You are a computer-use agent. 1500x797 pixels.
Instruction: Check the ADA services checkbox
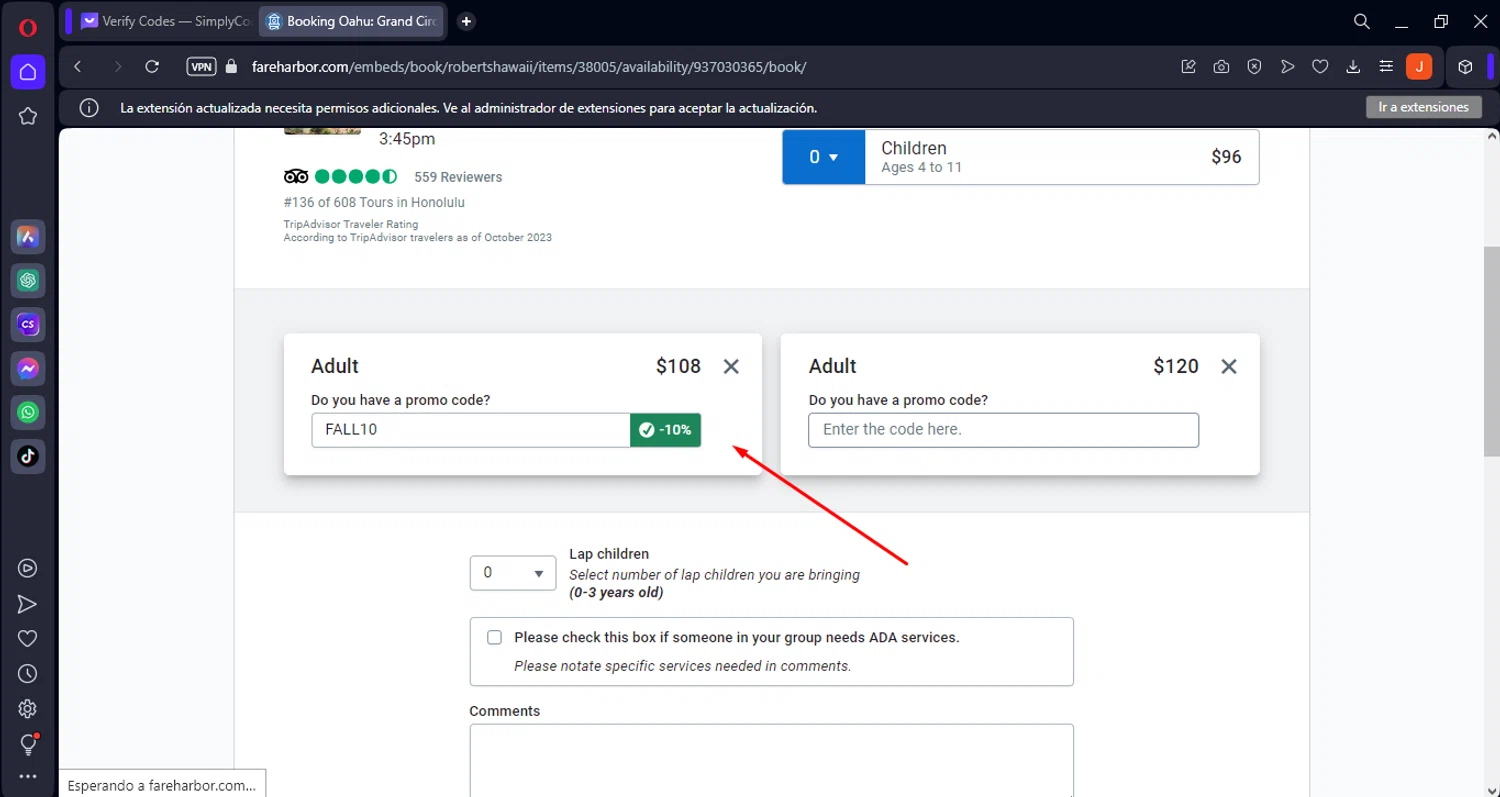[x=494, y=637]
